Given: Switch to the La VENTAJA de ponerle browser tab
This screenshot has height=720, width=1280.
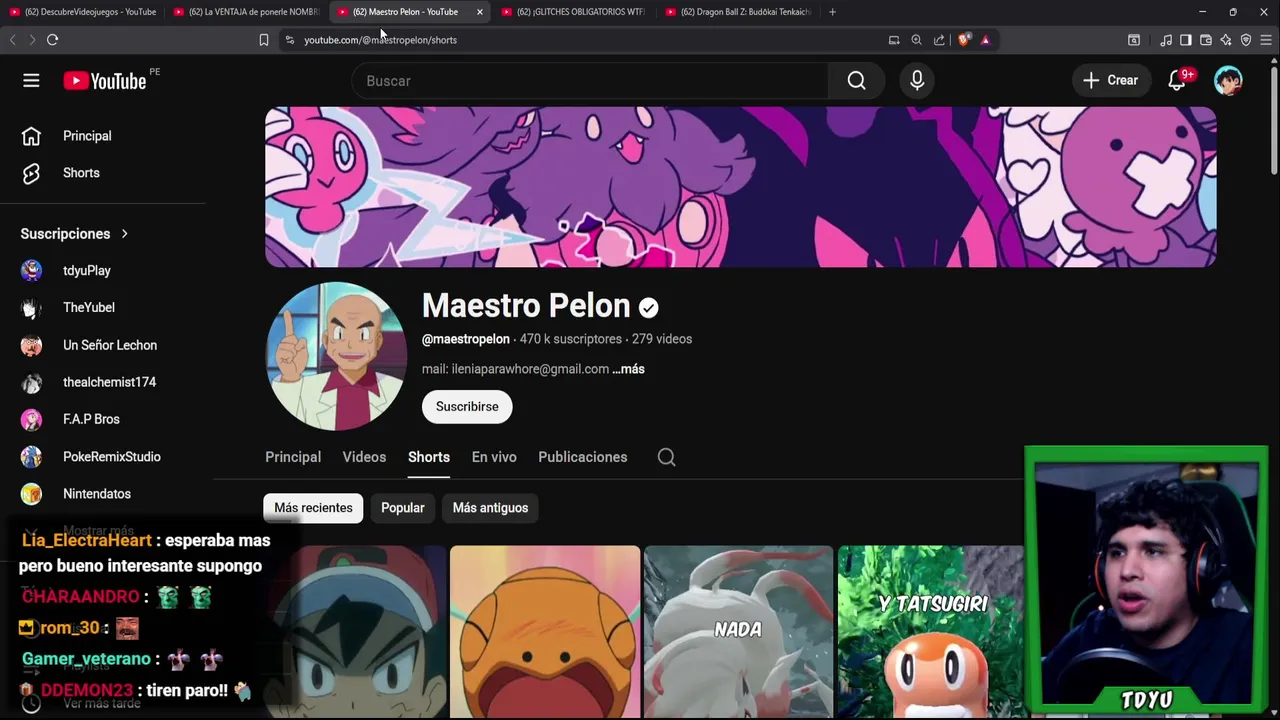Looking at the screenshot, I should point(247,12).
